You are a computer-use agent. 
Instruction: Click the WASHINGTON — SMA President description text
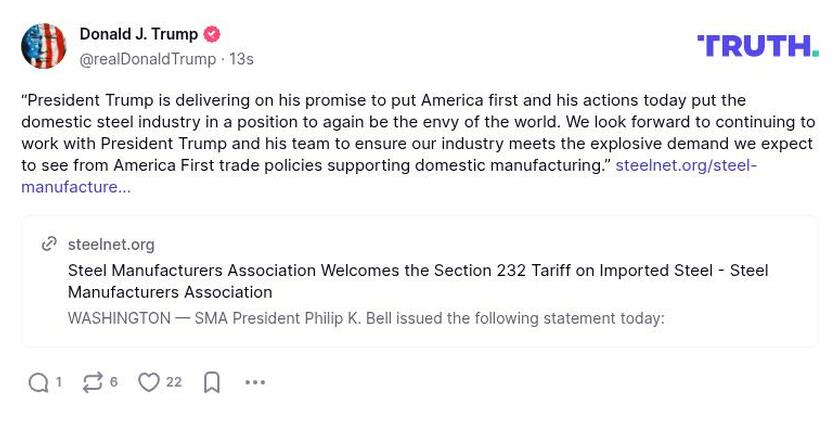click(365, 318)
